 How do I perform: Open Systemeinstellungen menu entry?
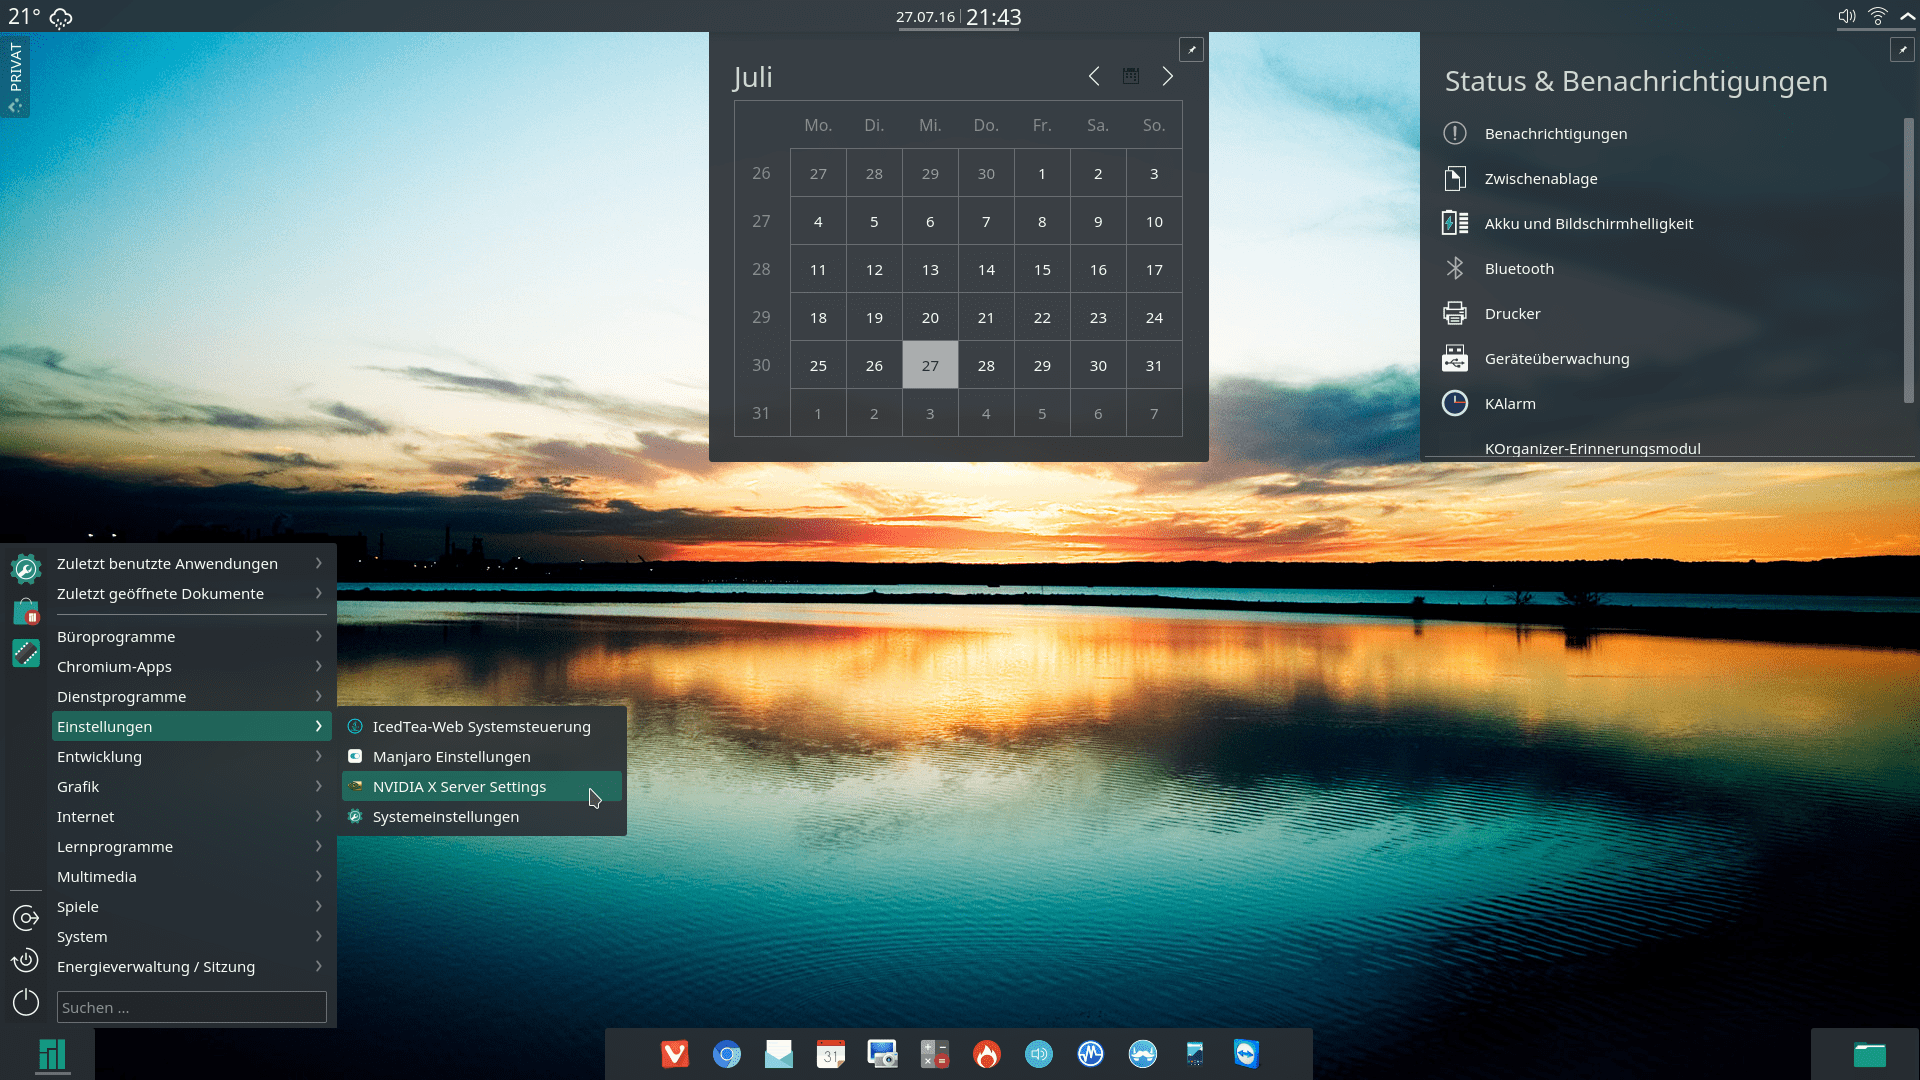446,817
